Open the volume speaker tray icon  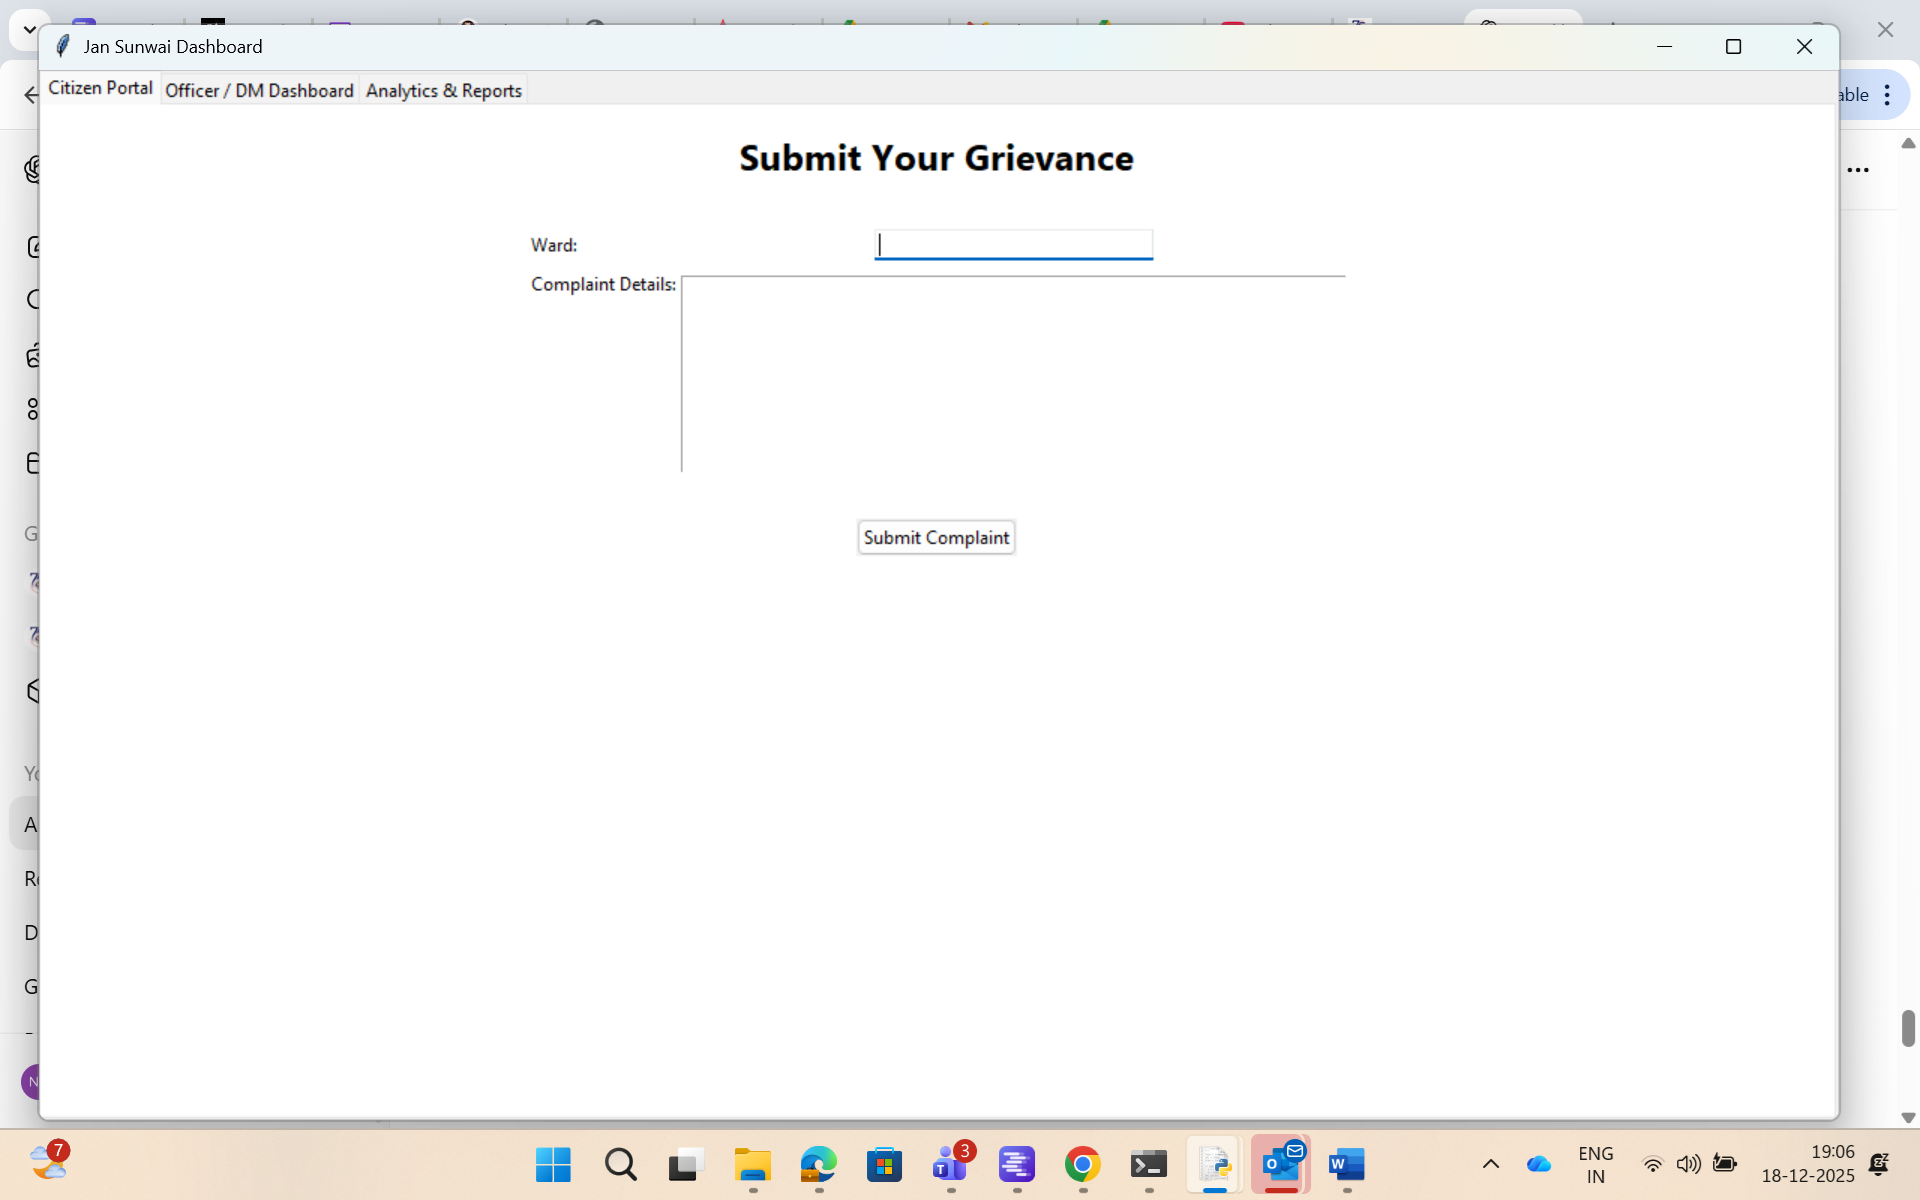[1688, 1164]
